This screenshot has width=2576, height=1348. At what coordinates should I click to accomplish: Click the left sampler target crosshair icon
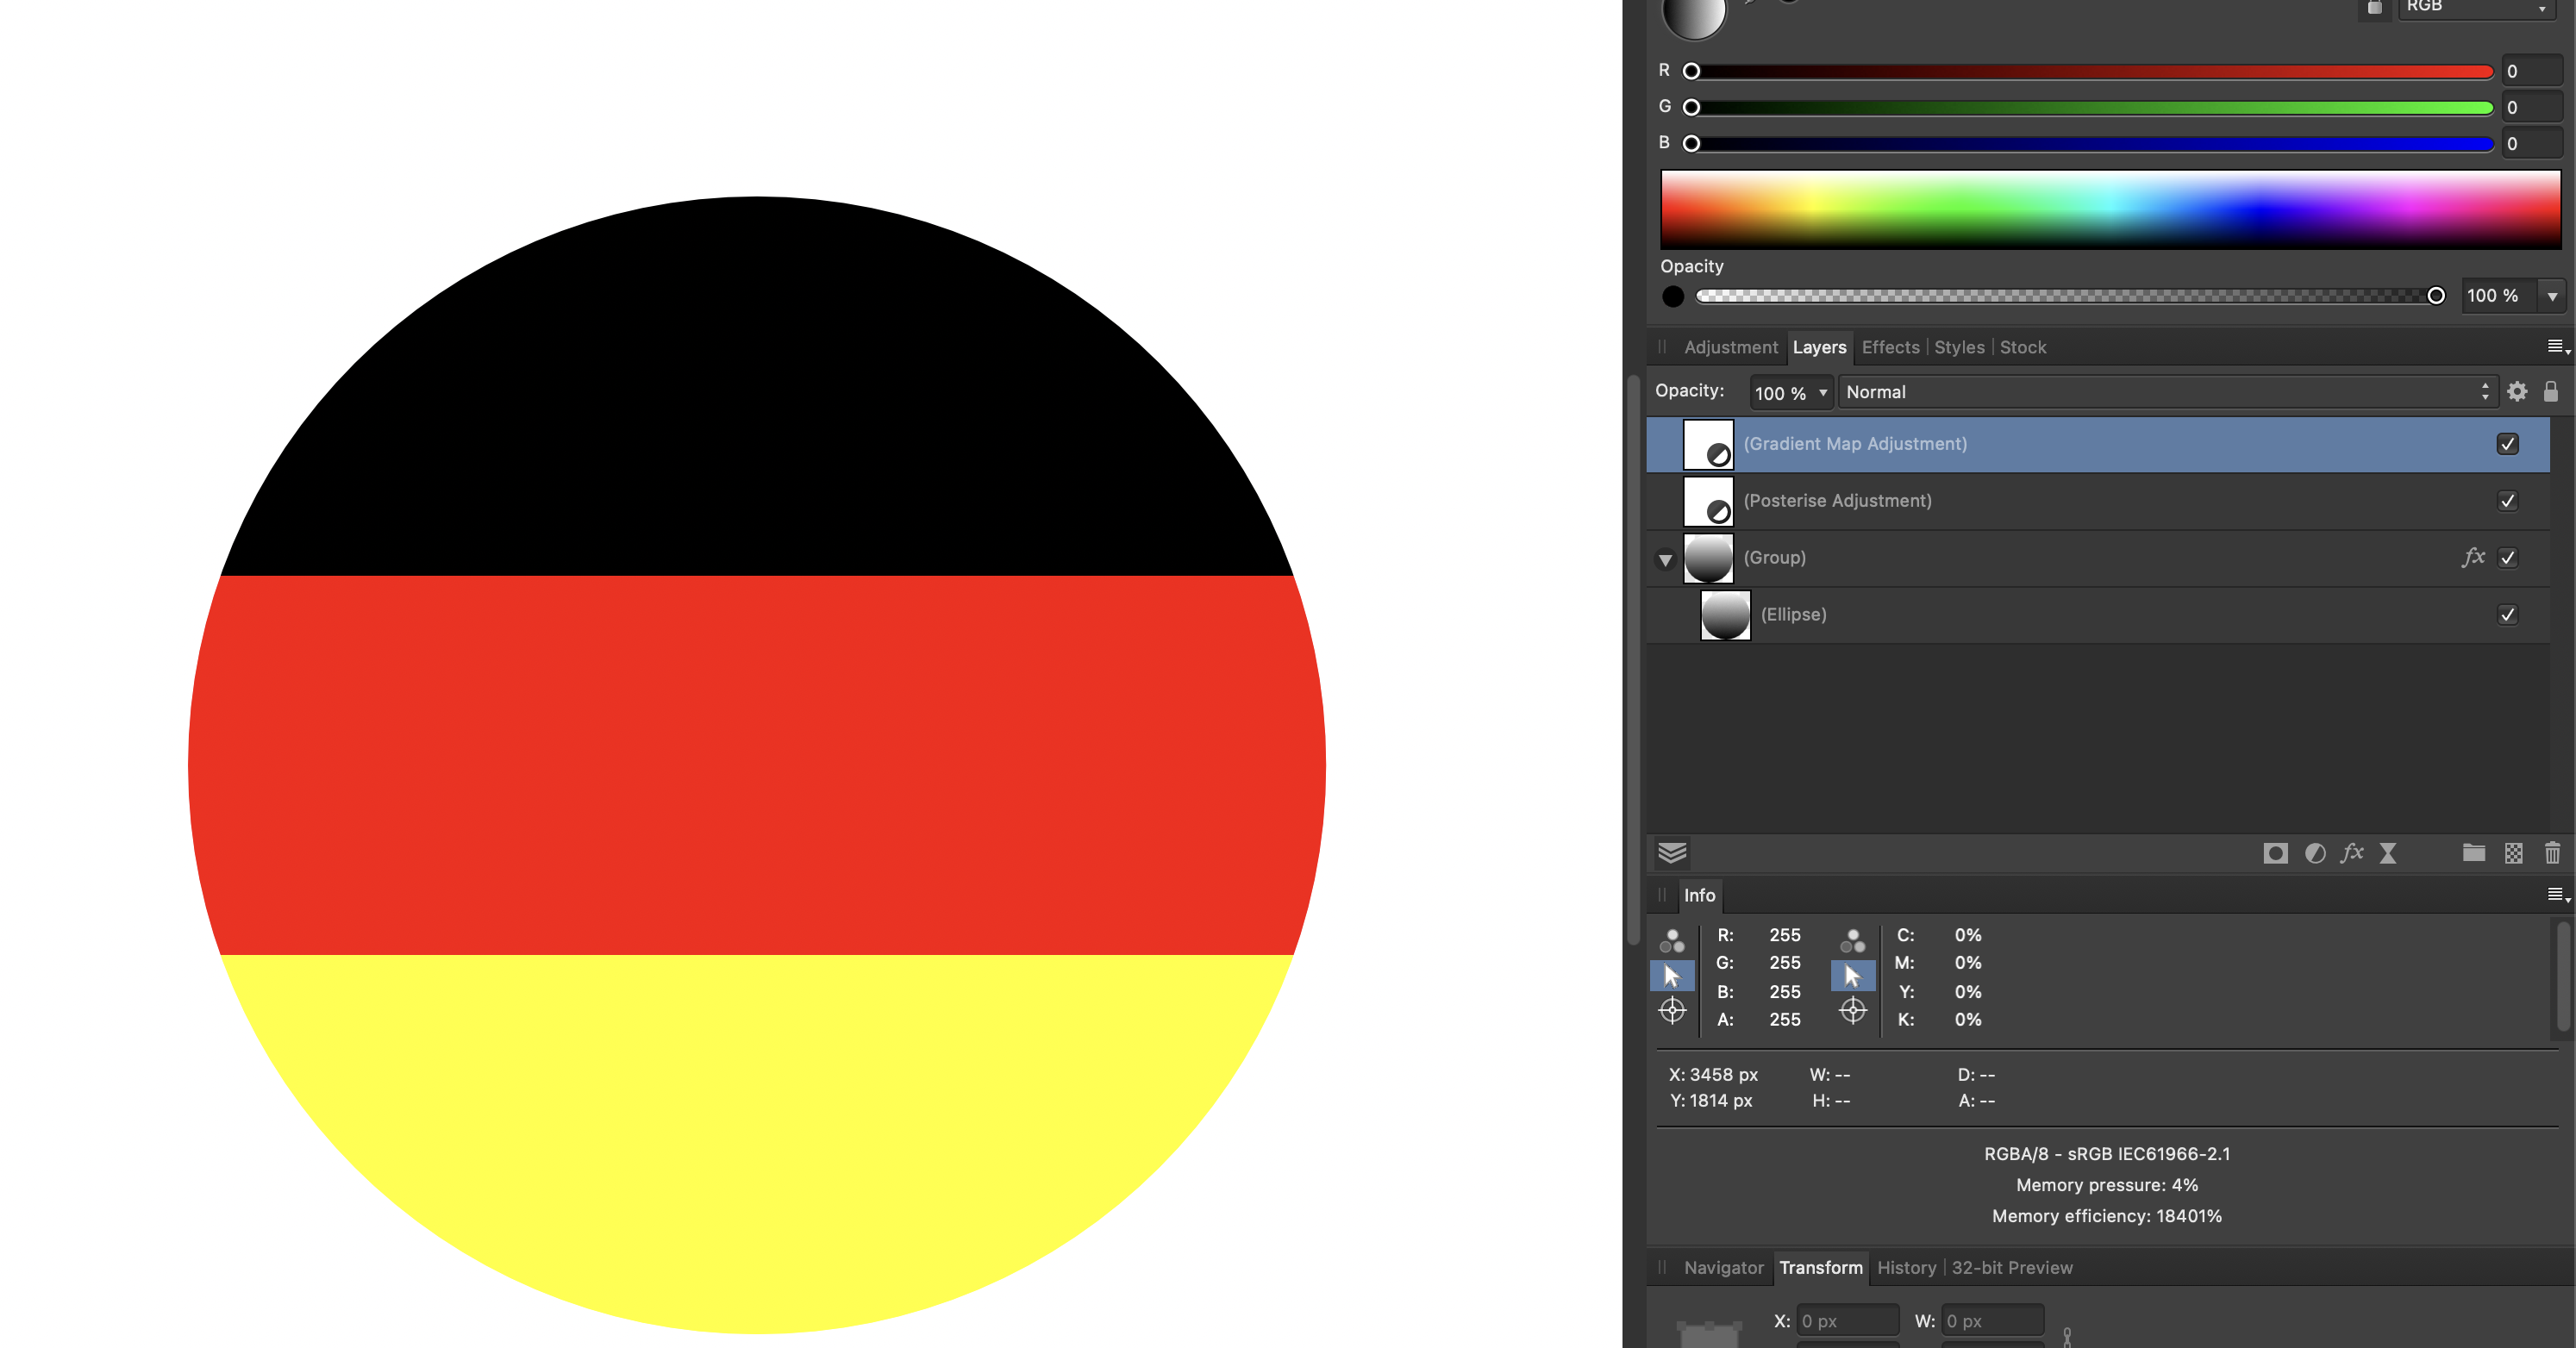[1672, 1010]
